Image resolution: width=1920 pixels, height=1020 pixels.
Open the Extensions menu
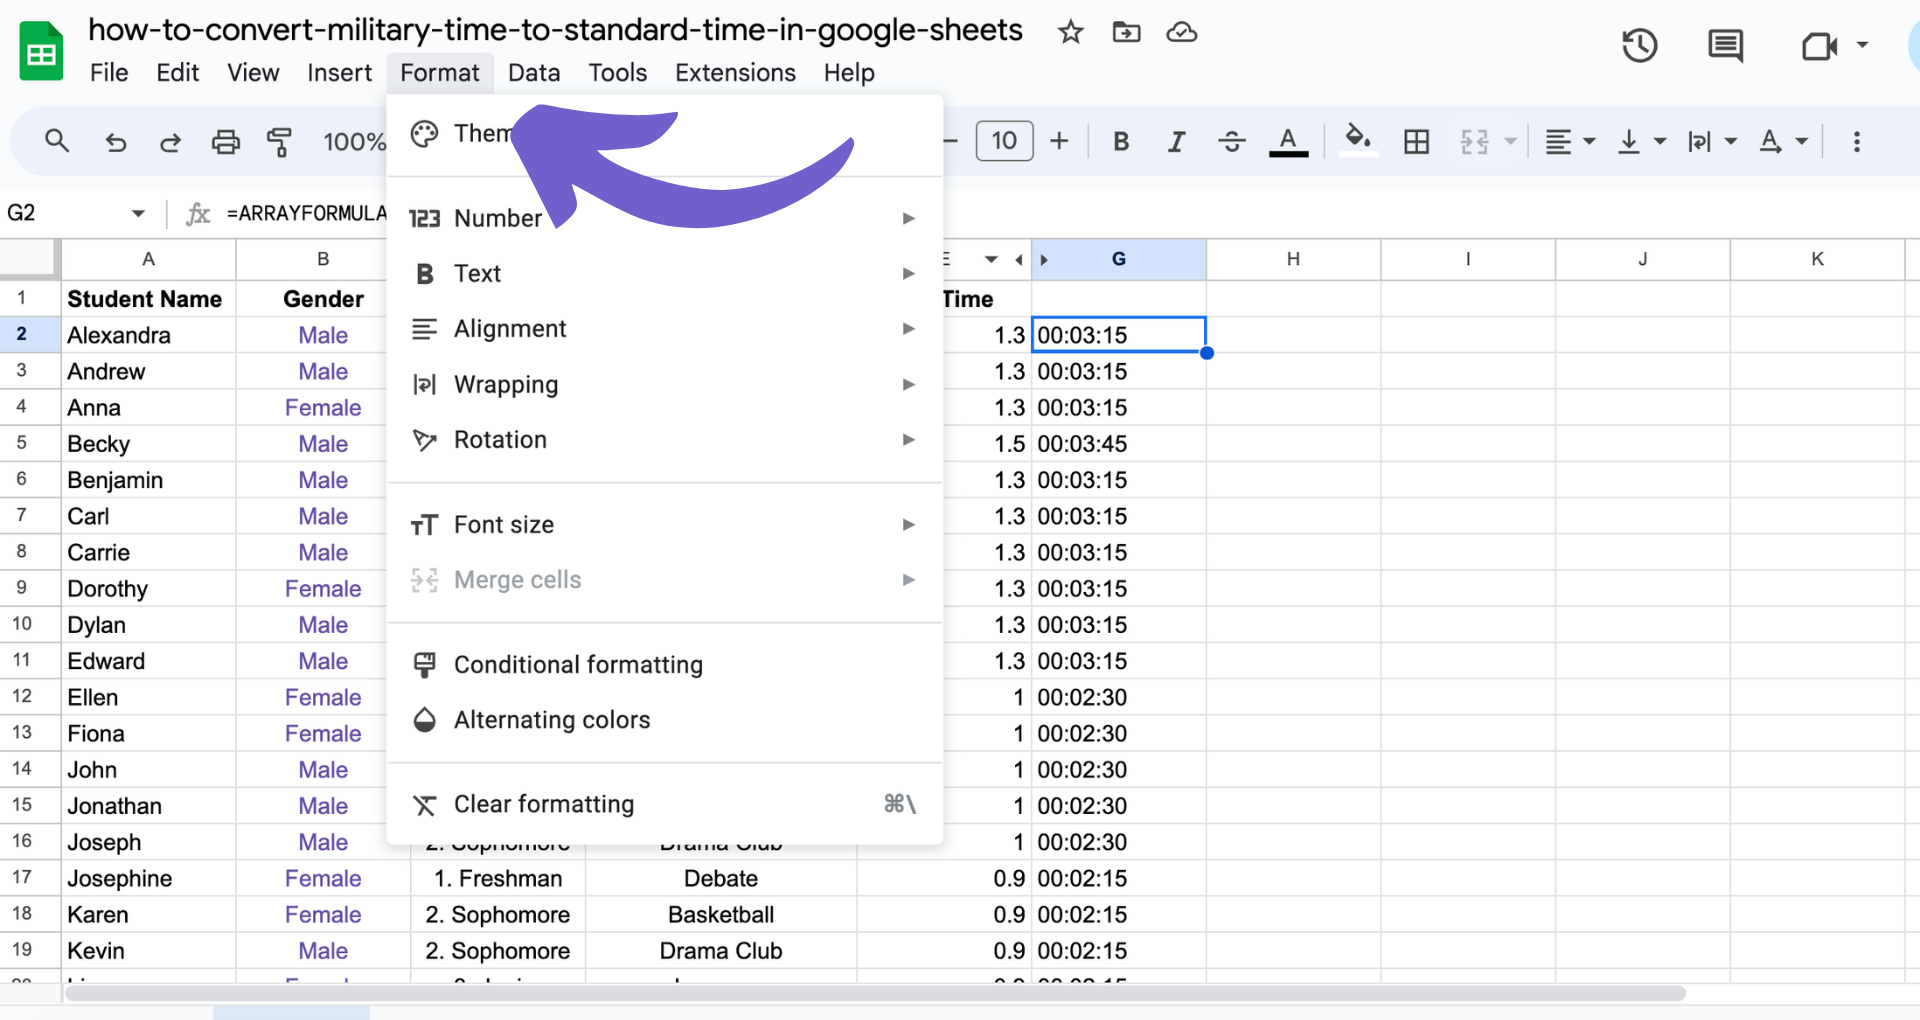pyautogui.click(x=735, y=72)
